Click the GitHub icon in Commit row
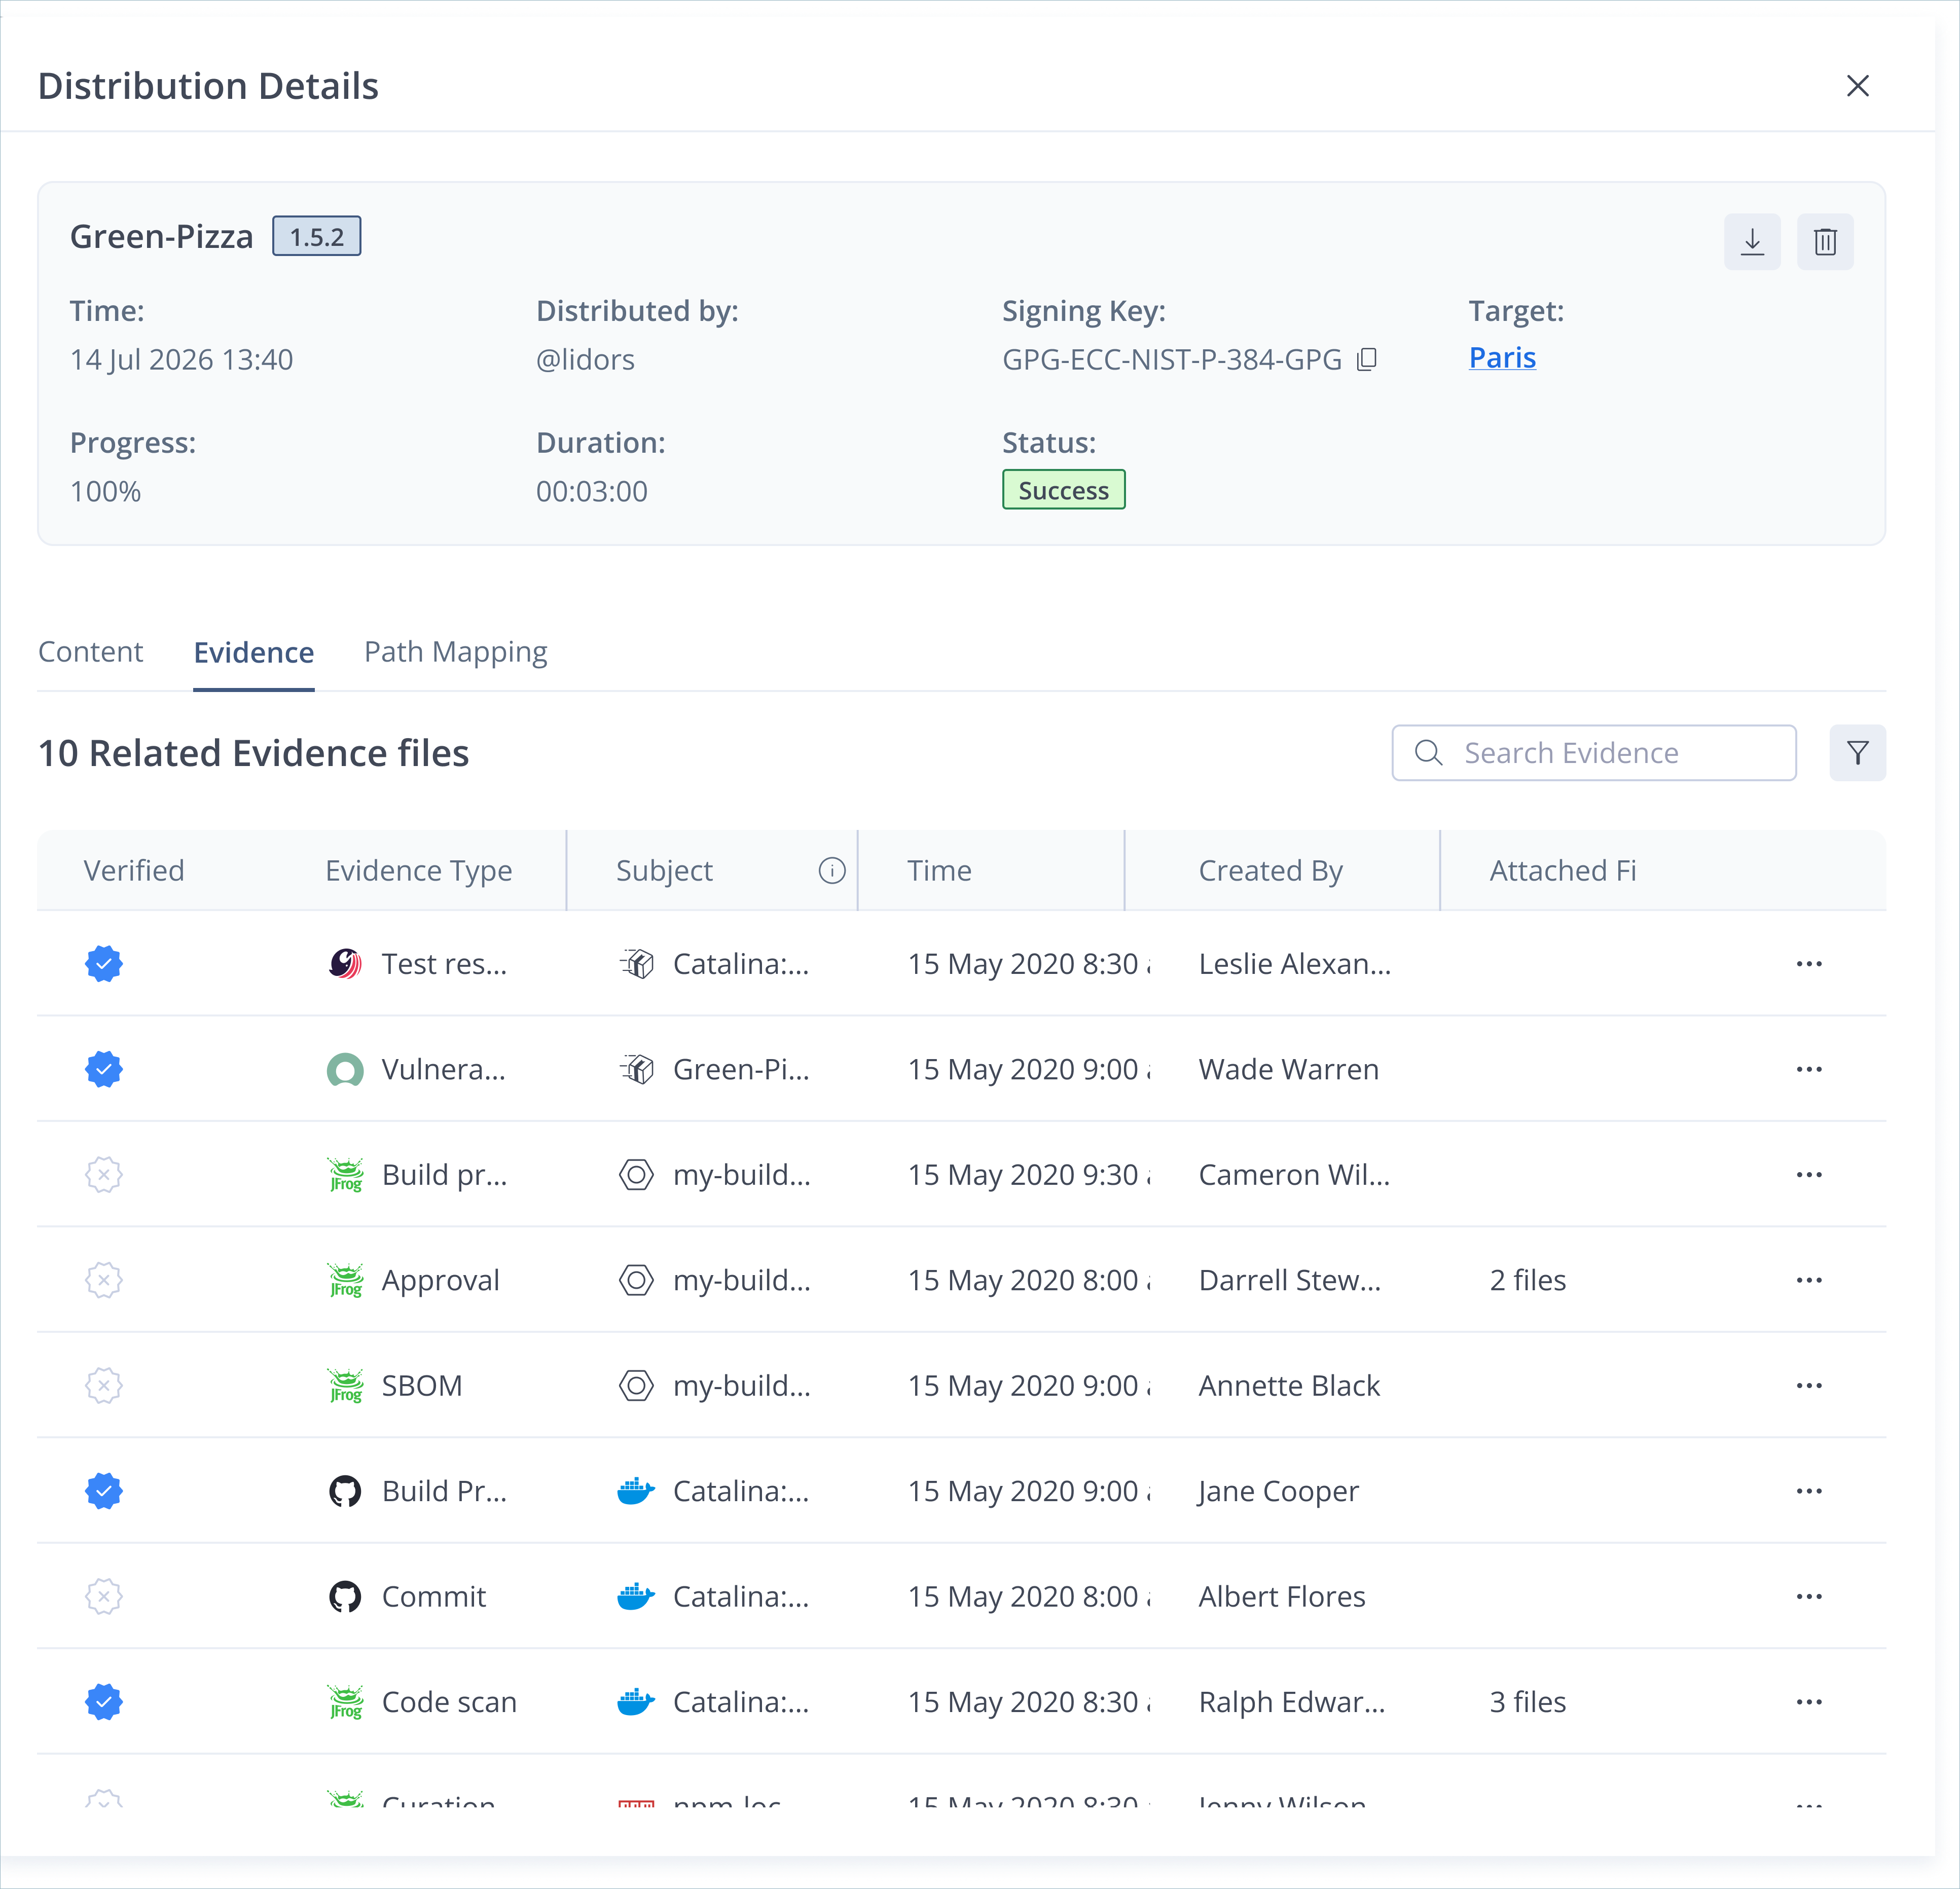This screenshot has width=1960, height=1889. 345,1597
